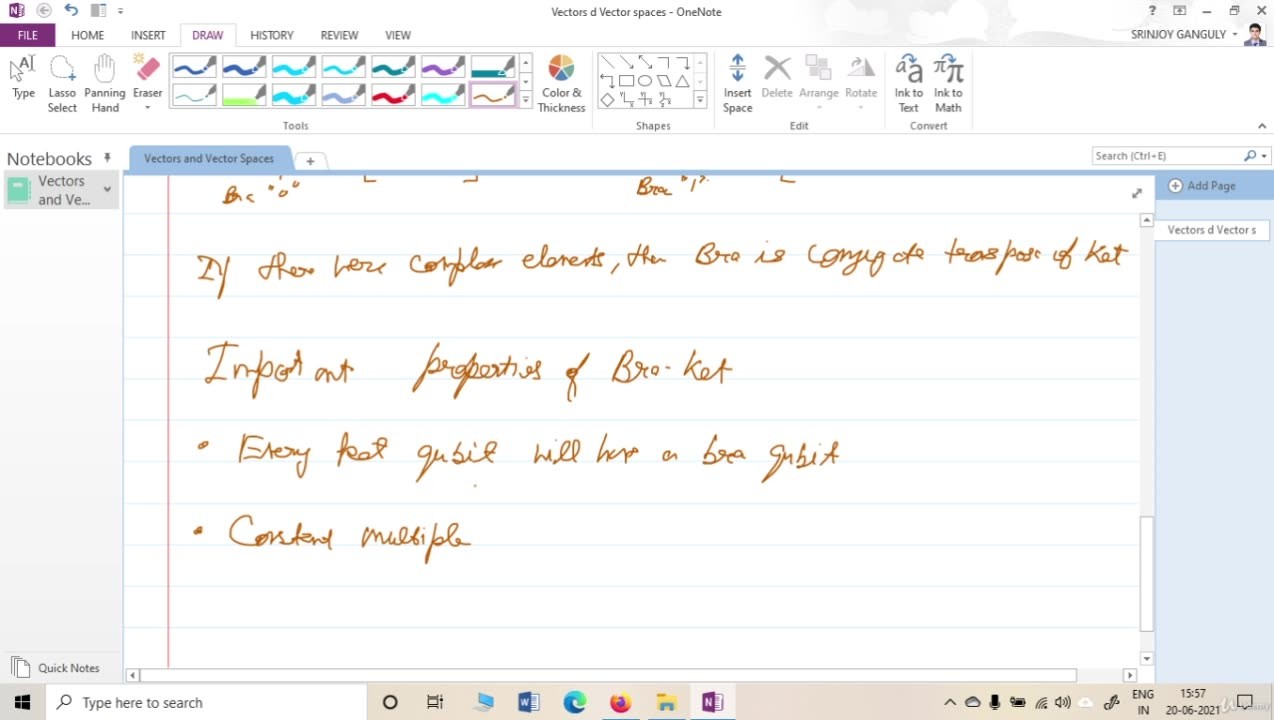
Task: Select the Type tool
Action: 23,79
